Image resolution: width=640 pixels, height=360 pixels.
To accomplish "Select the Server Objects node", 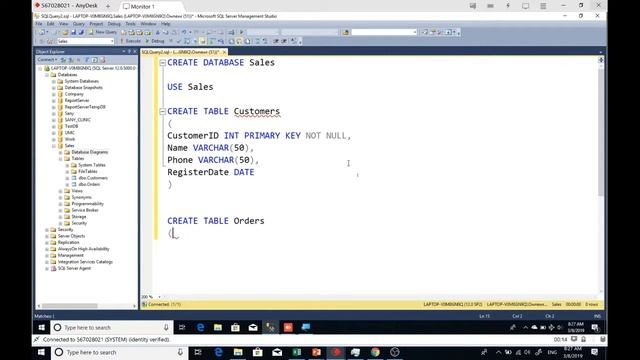I will (71, 236).
